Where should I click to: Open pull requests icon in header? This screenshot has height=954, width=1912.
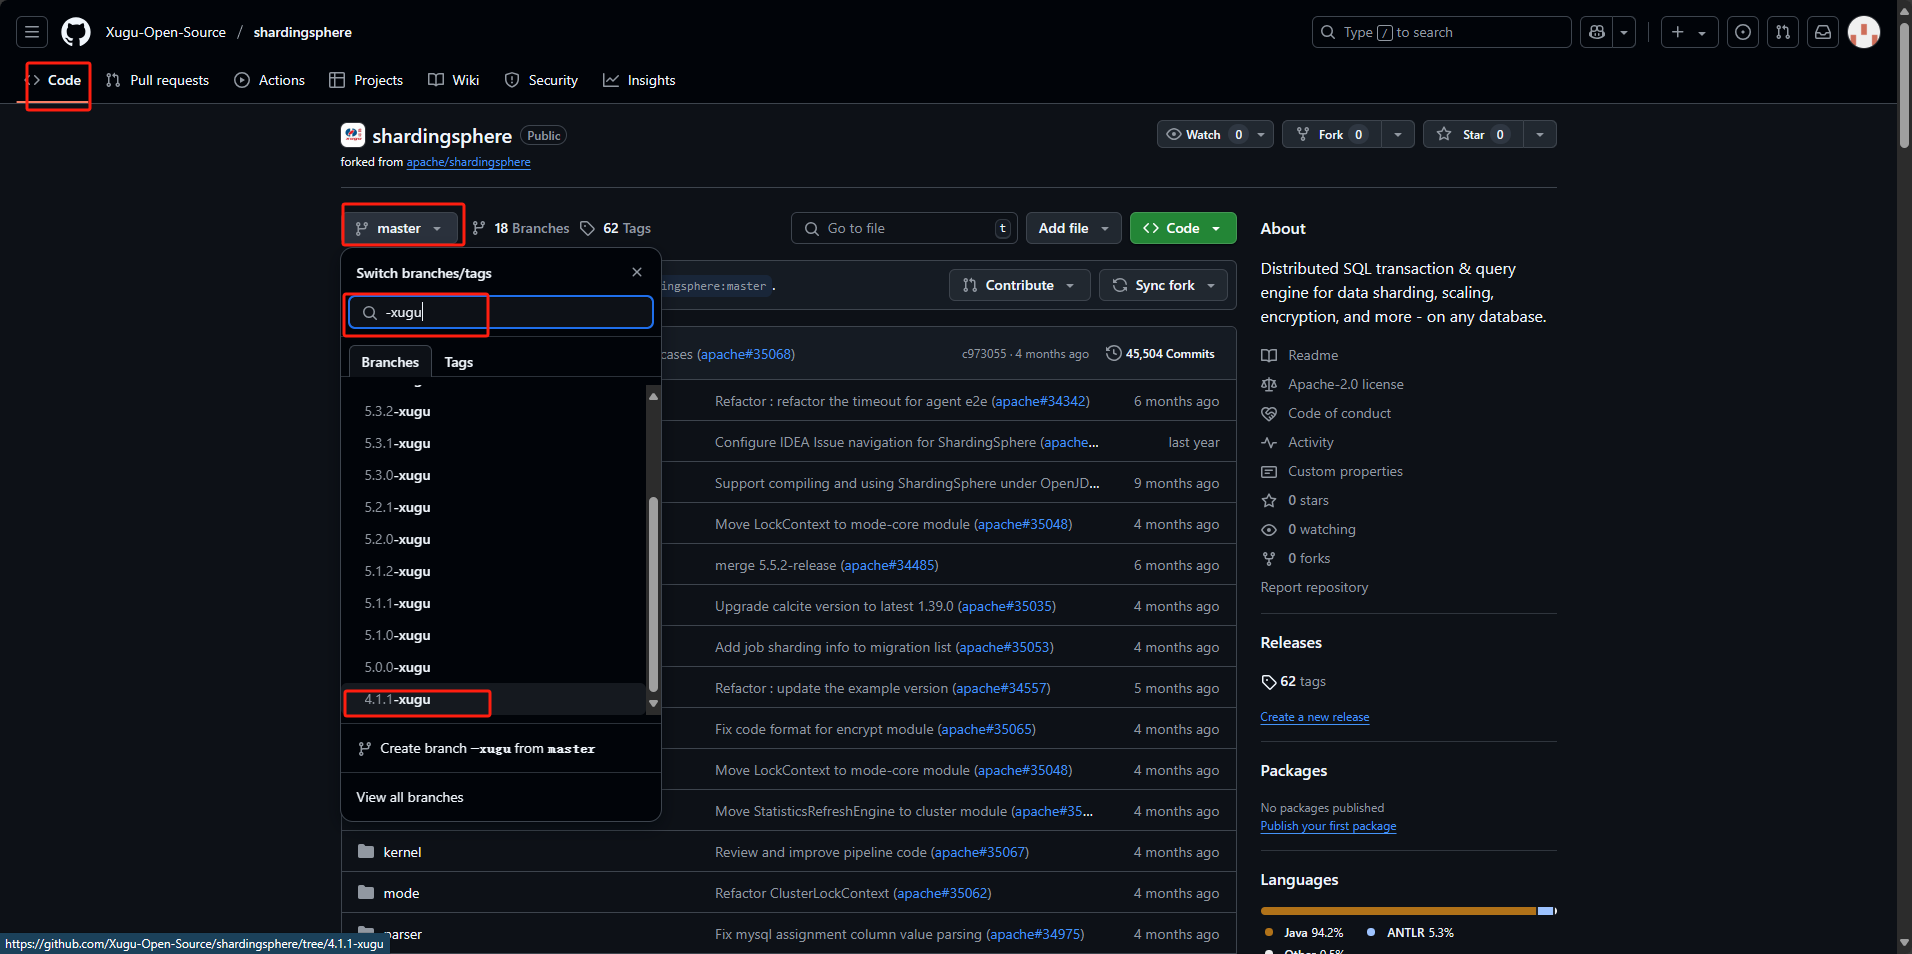coord(1783,32)
